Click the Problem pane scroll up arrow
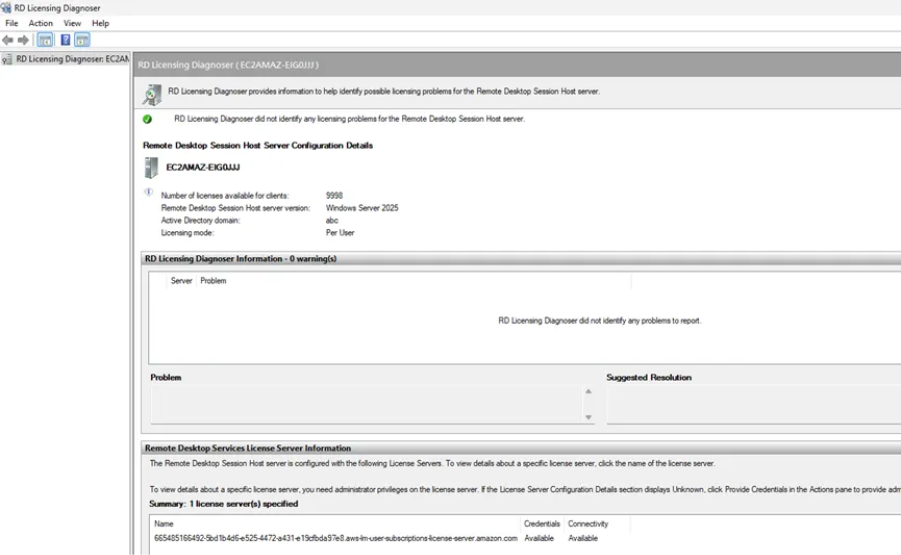The image size is (901, 555). point(588,392)
